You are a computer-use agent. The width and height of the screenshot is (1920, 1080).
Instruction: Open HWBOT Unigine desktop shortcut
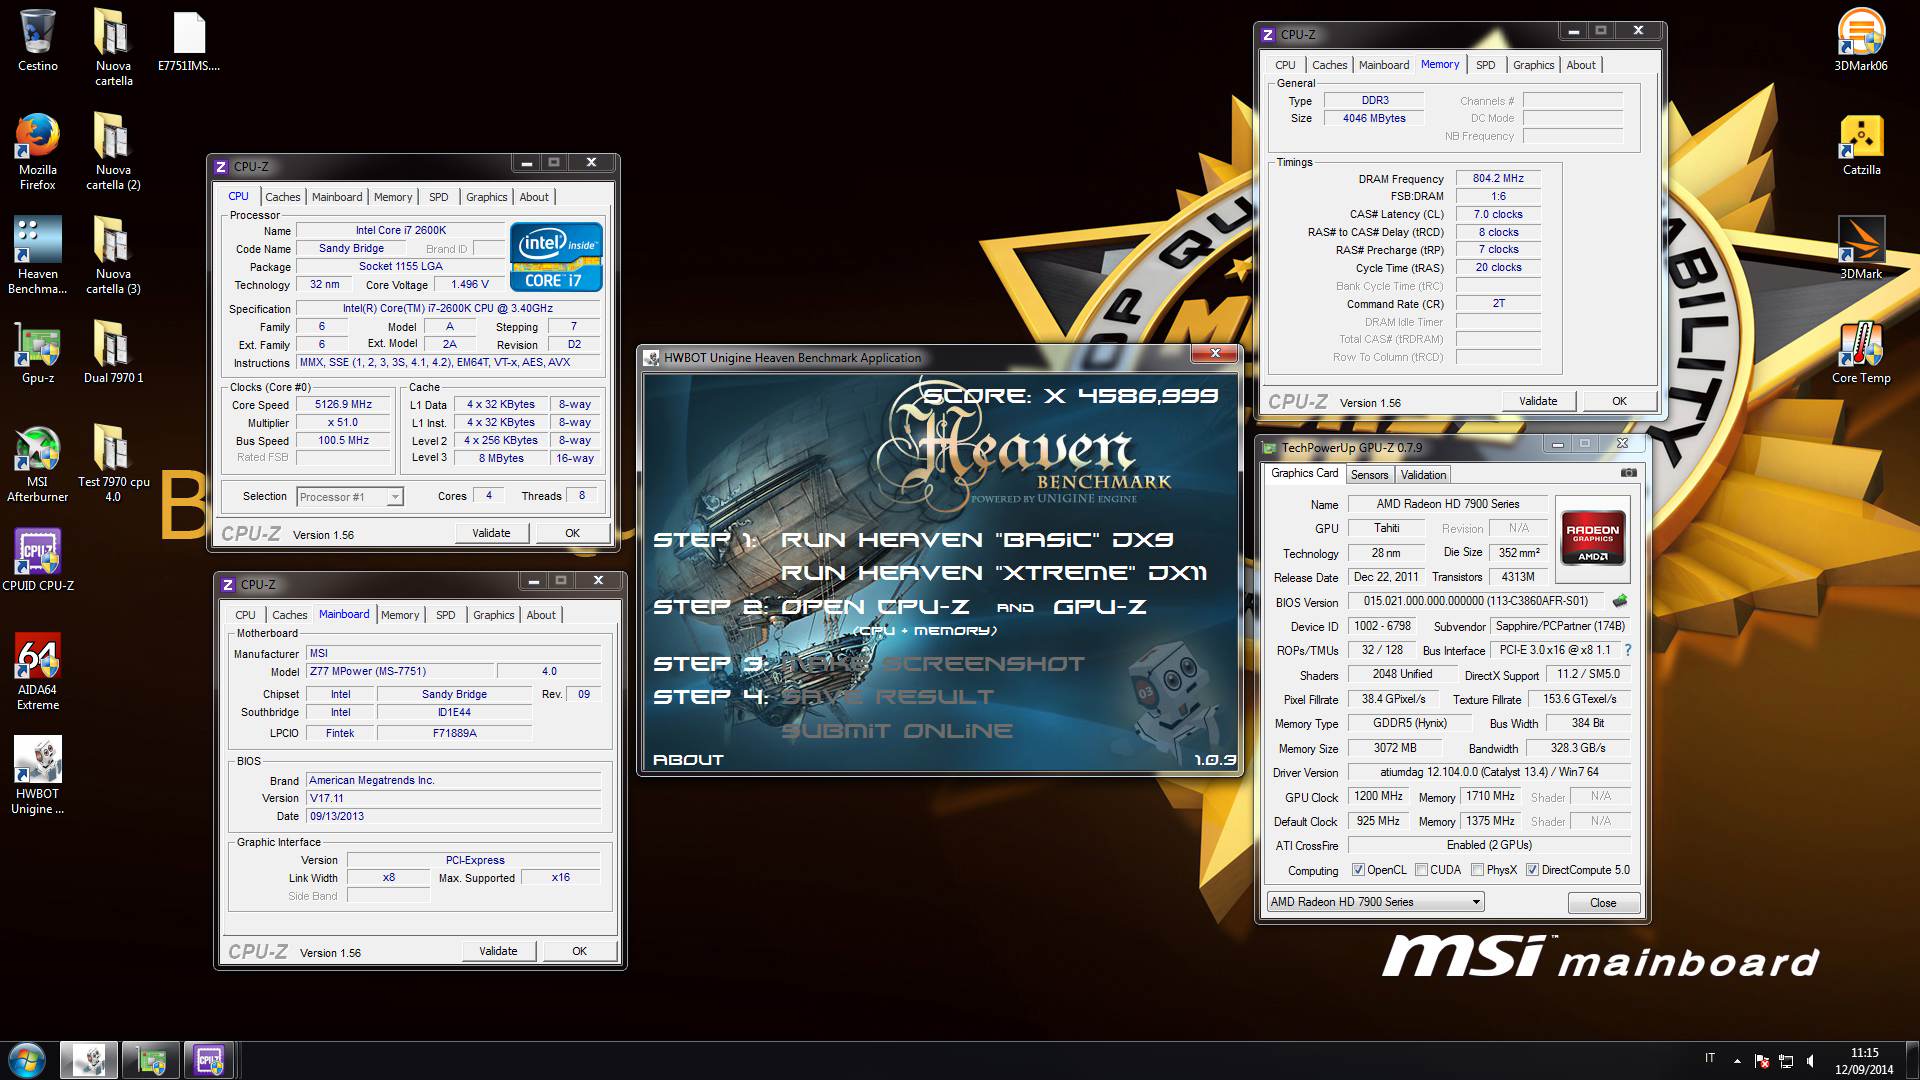38,776
